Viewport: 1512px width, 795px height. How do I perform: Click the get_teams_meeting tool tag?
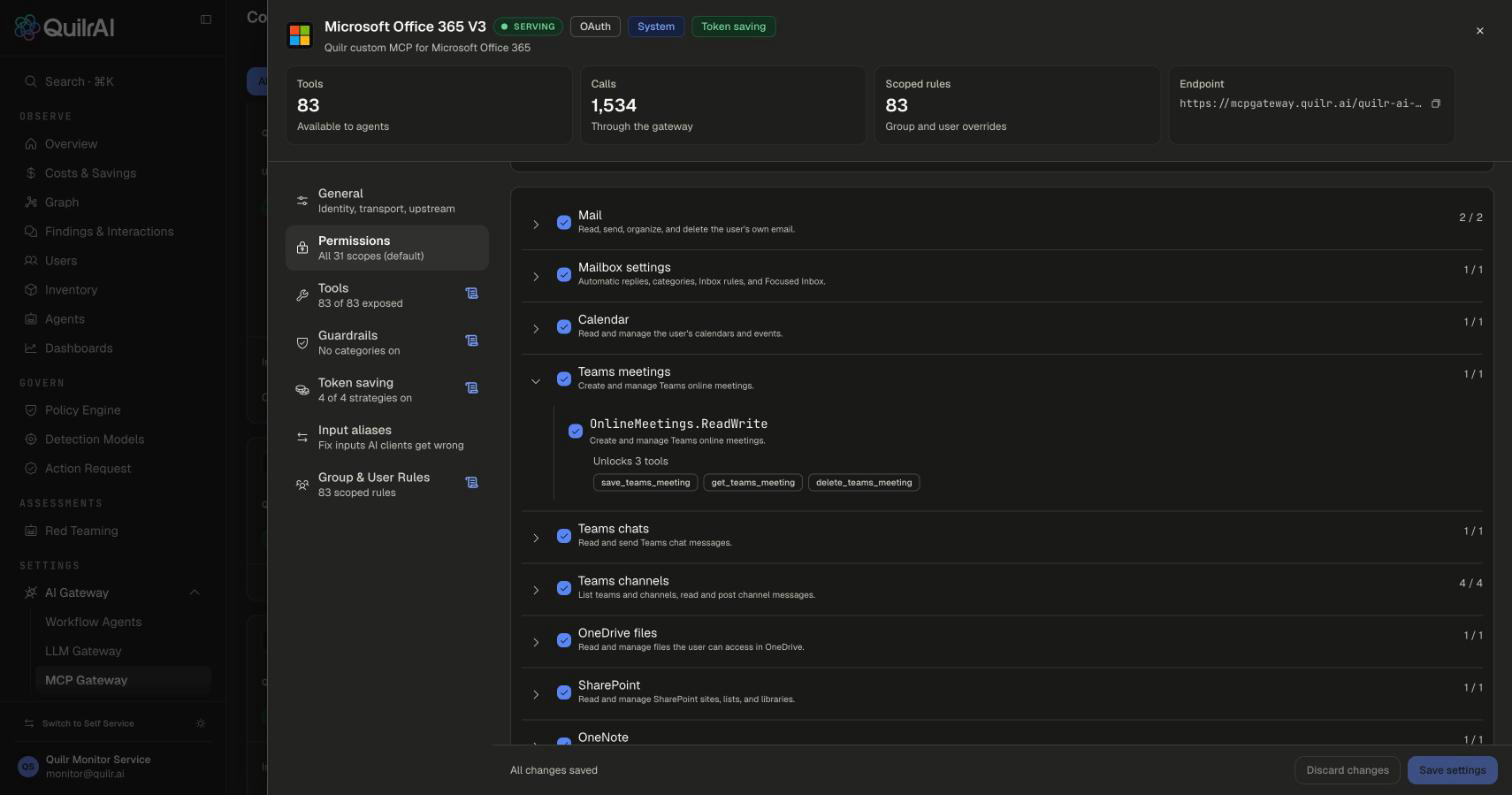pyautogui.click(x=753, y=483)
